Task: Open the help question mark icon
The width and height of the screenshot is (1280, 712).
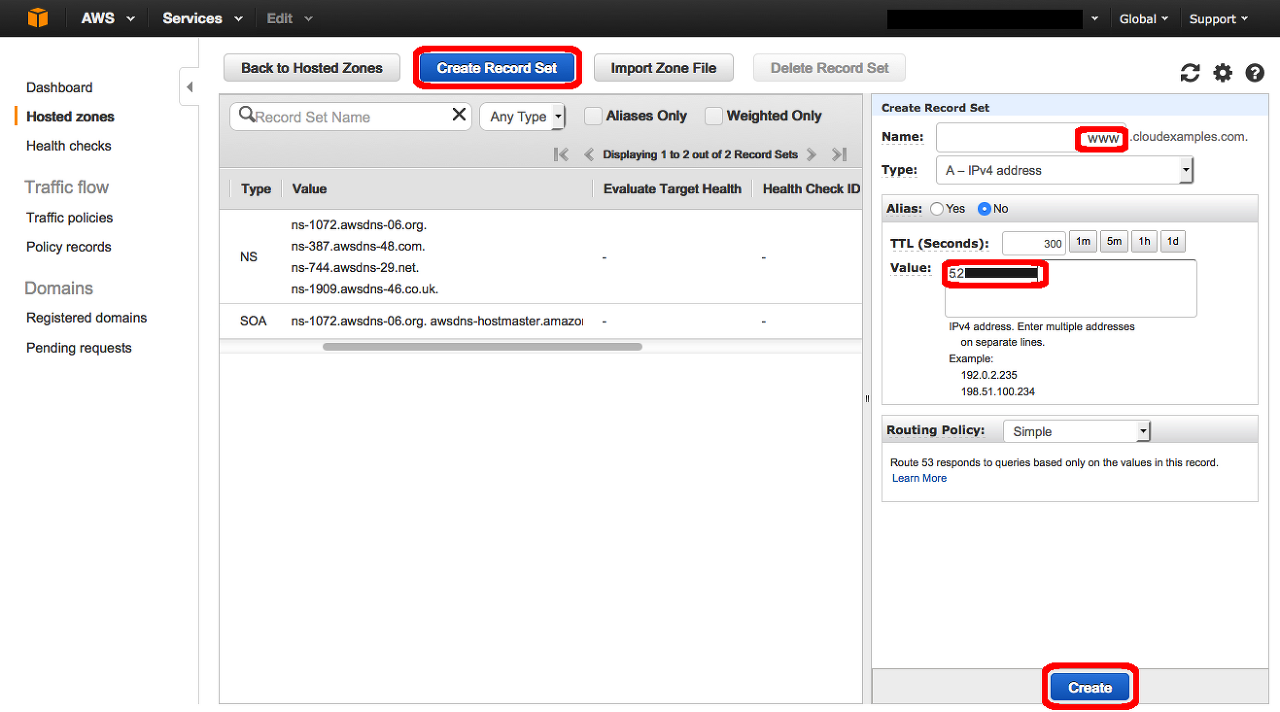Action: coord(1255,73)
